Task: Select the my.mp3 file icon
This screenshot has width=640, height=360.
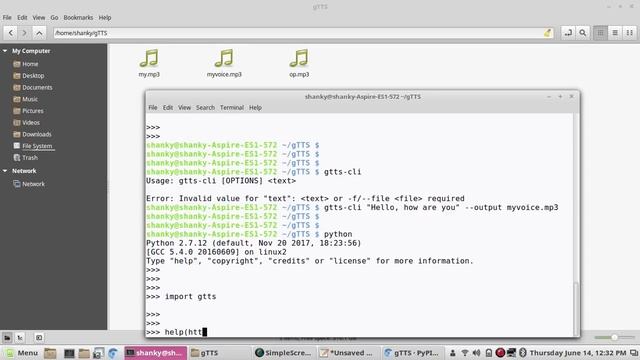Action: pos(149,59)
